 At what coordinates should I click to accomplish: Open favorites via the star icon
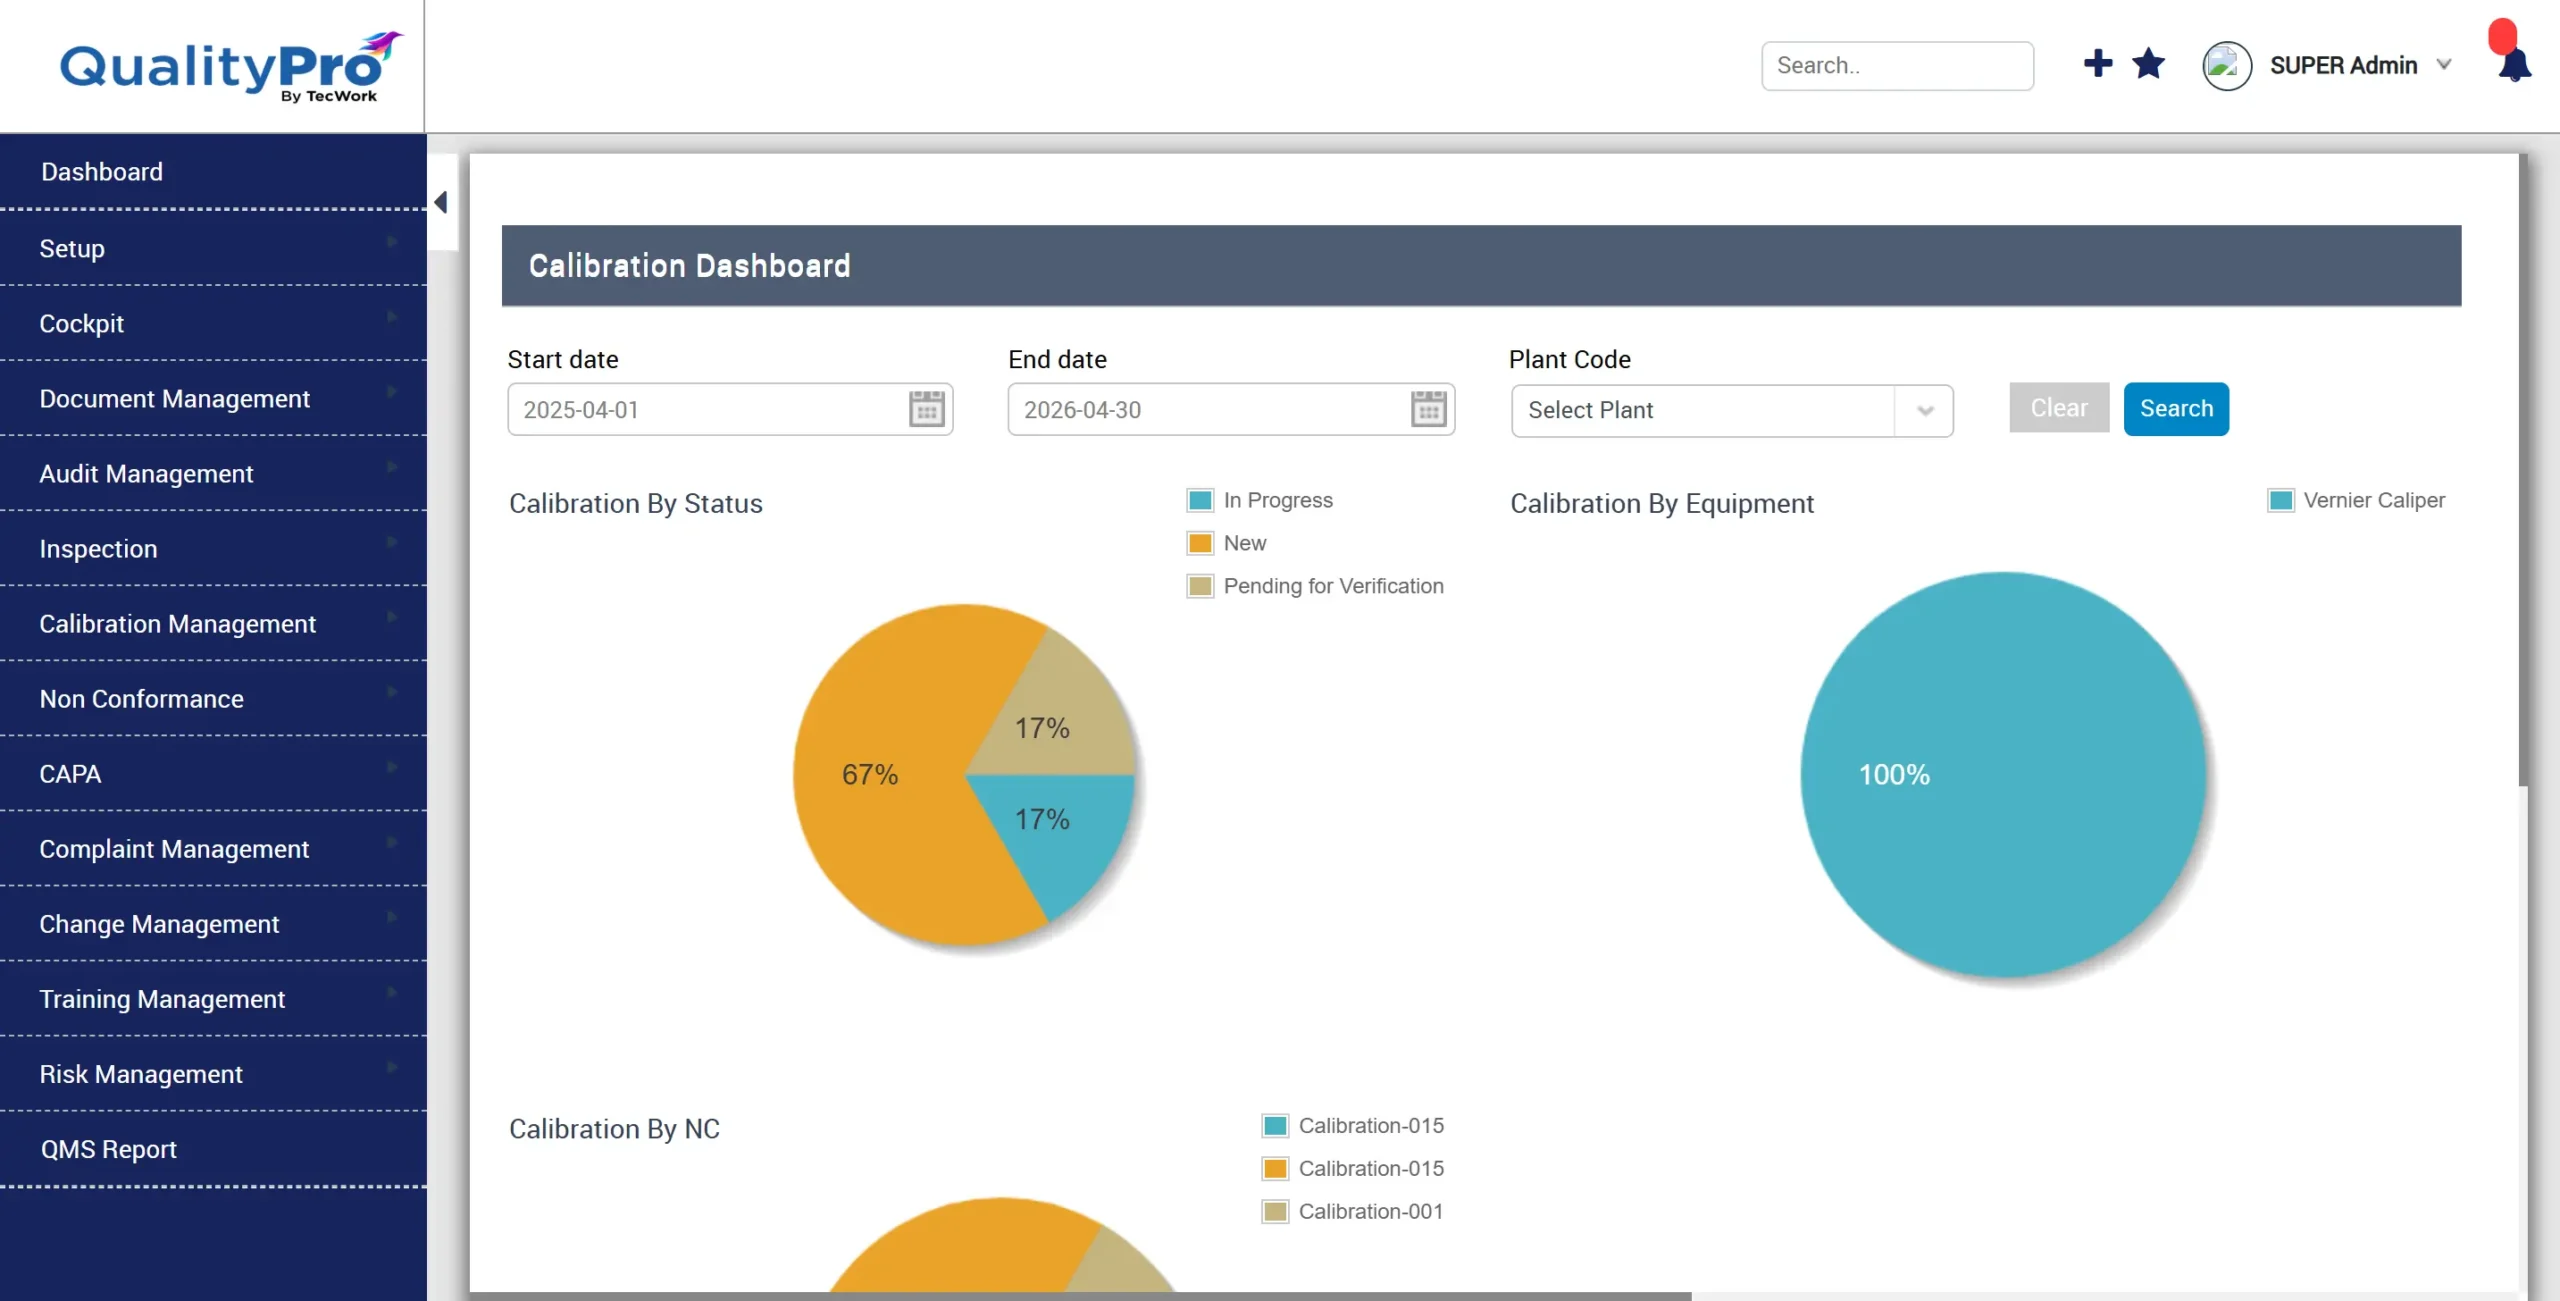2148,64
